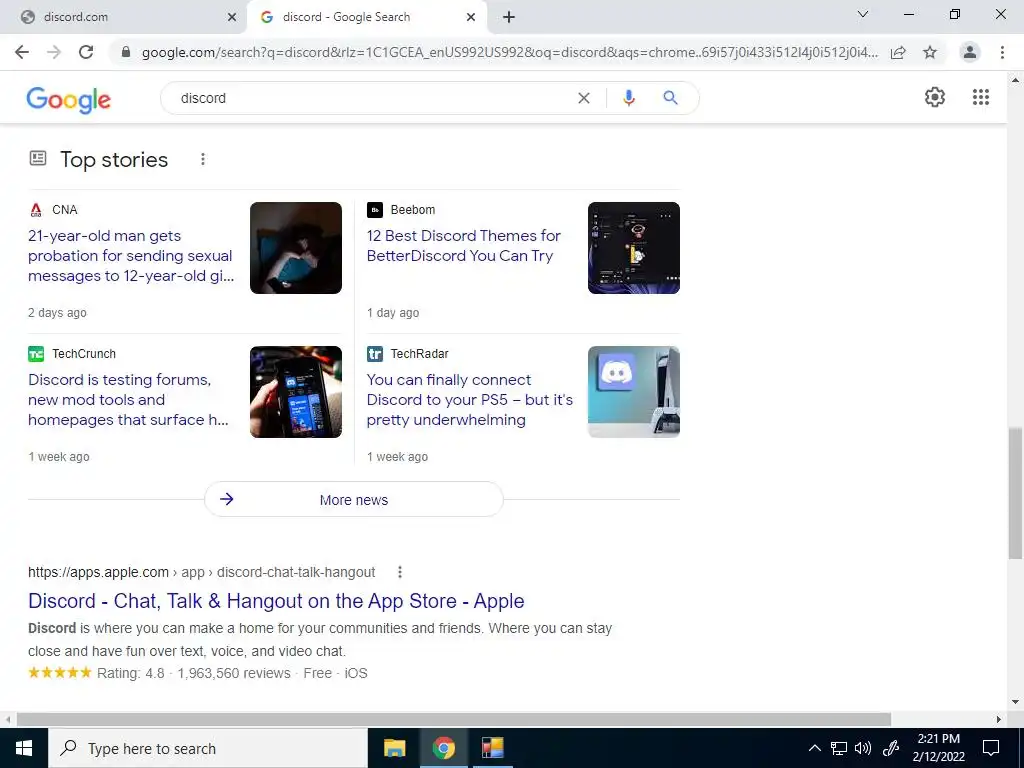
Task: Click the TechRadar source logo
Action: pos(375,354)
